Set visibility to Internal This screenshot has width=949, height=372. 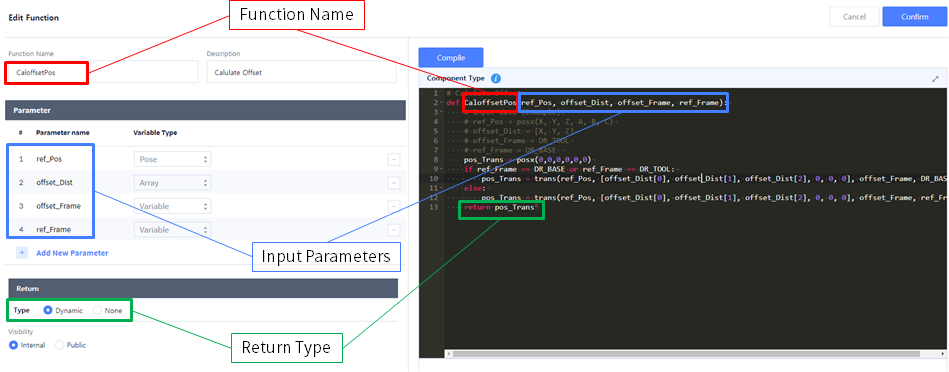coord(13,345)
